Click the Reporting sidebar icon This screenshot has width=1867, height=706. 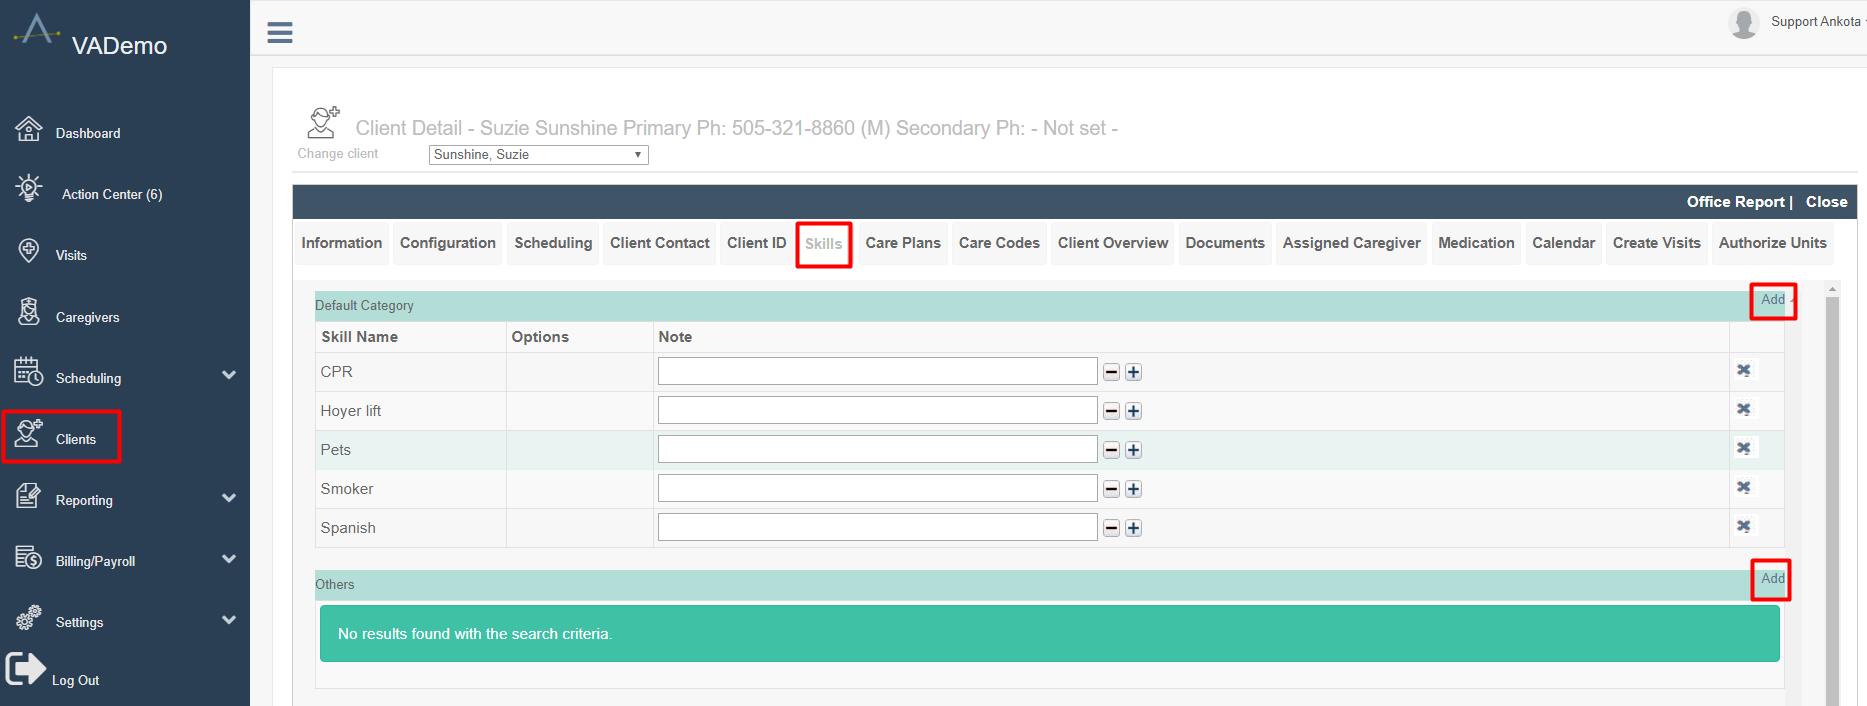point(29,495)
